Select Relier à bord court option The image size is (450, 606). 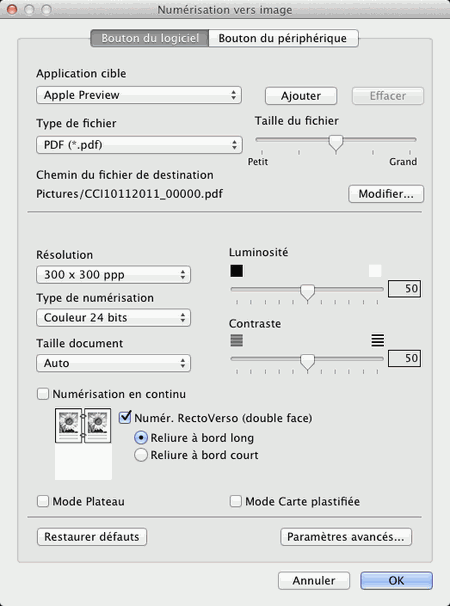pos(141,455)
